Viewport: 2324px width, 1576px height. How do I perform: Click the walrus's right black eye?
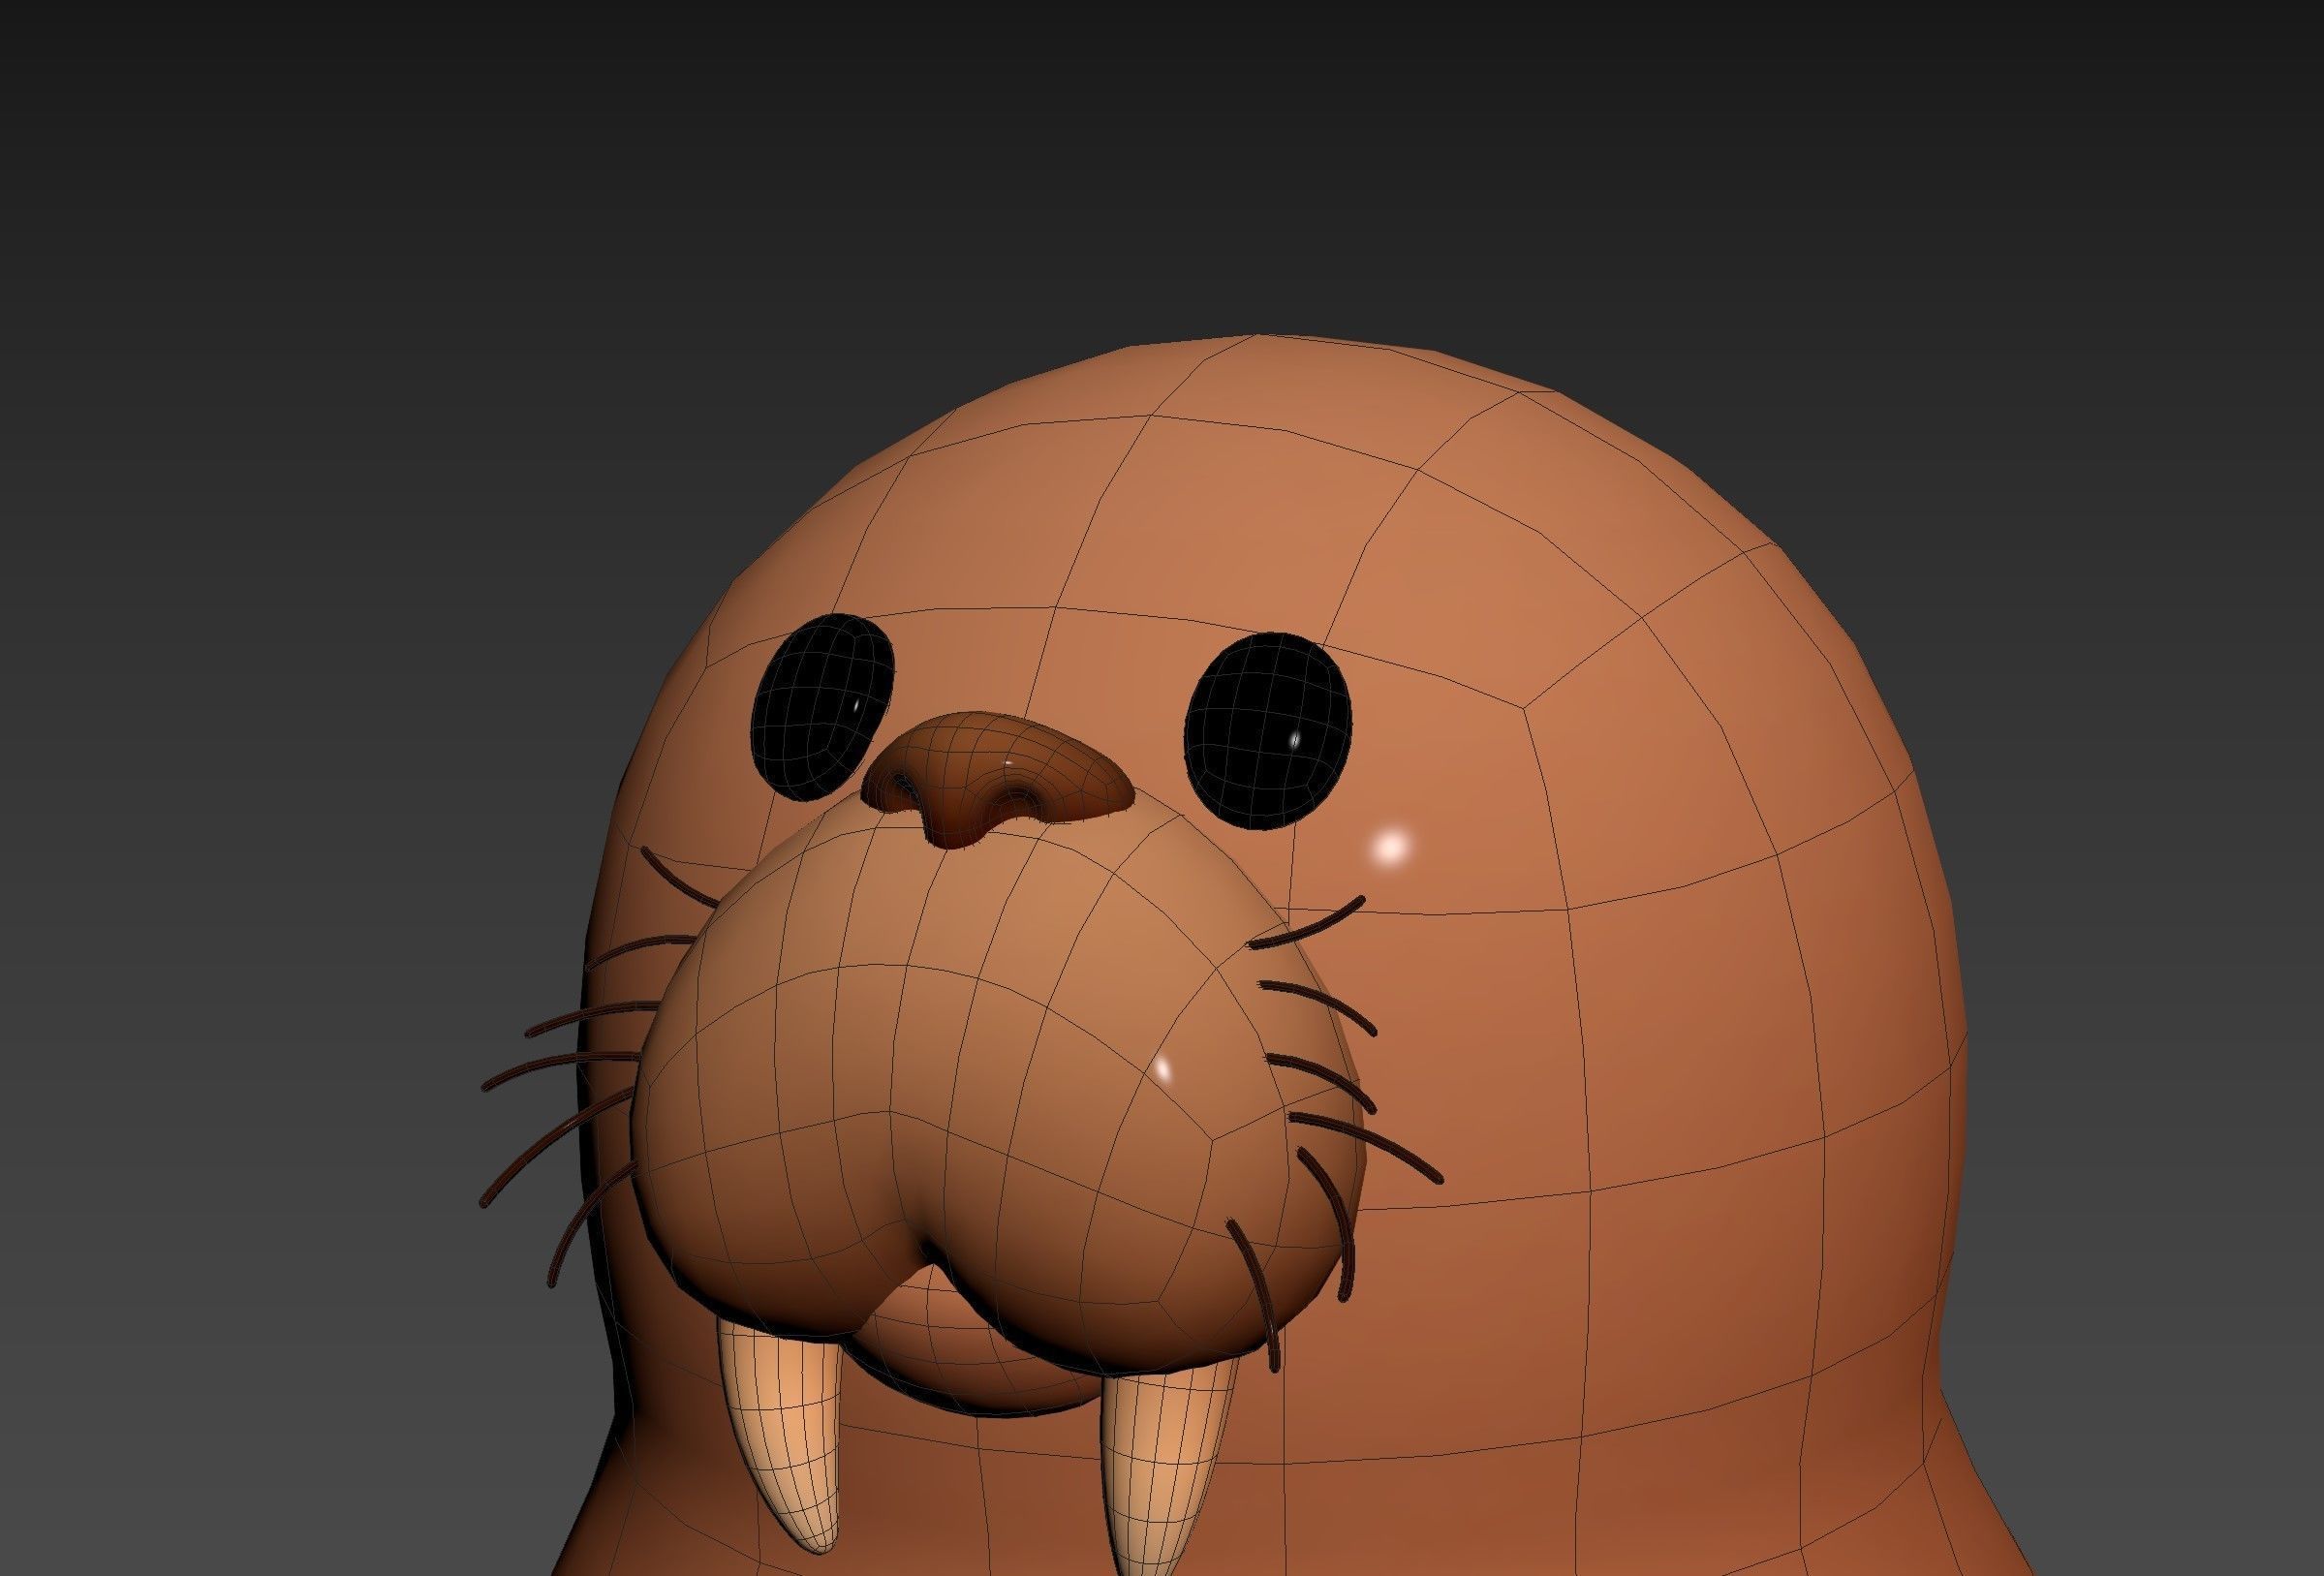coord(1267,730)
